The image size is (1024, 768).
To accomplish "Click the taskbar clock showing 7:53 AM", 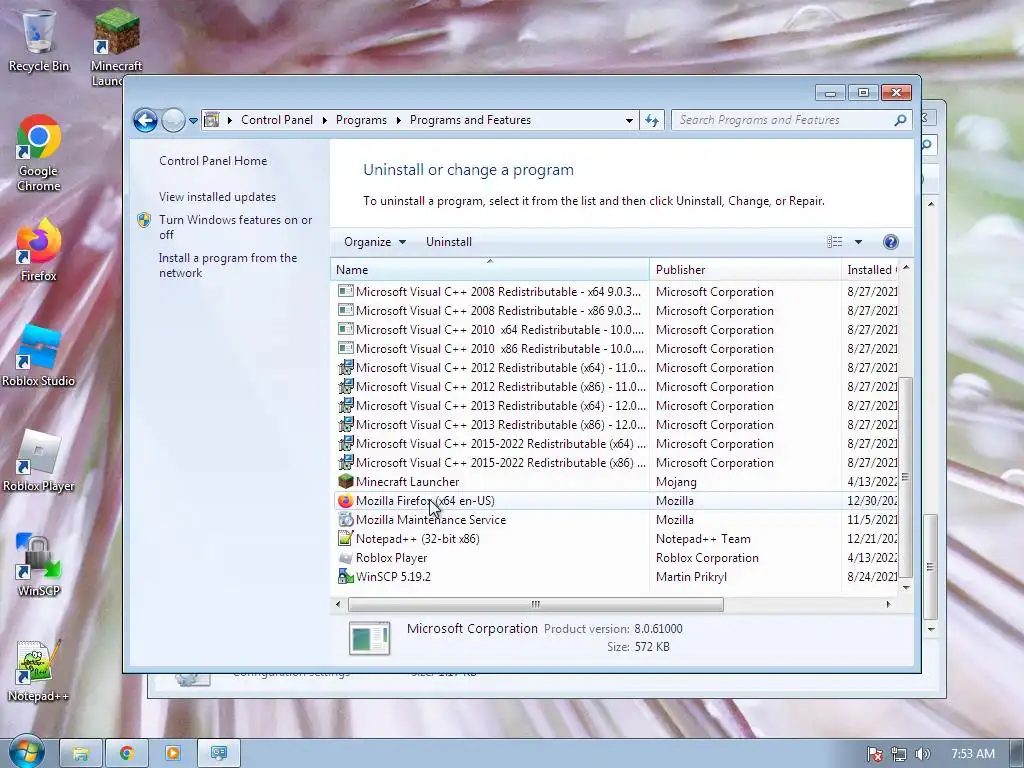I will coord(972,754).
